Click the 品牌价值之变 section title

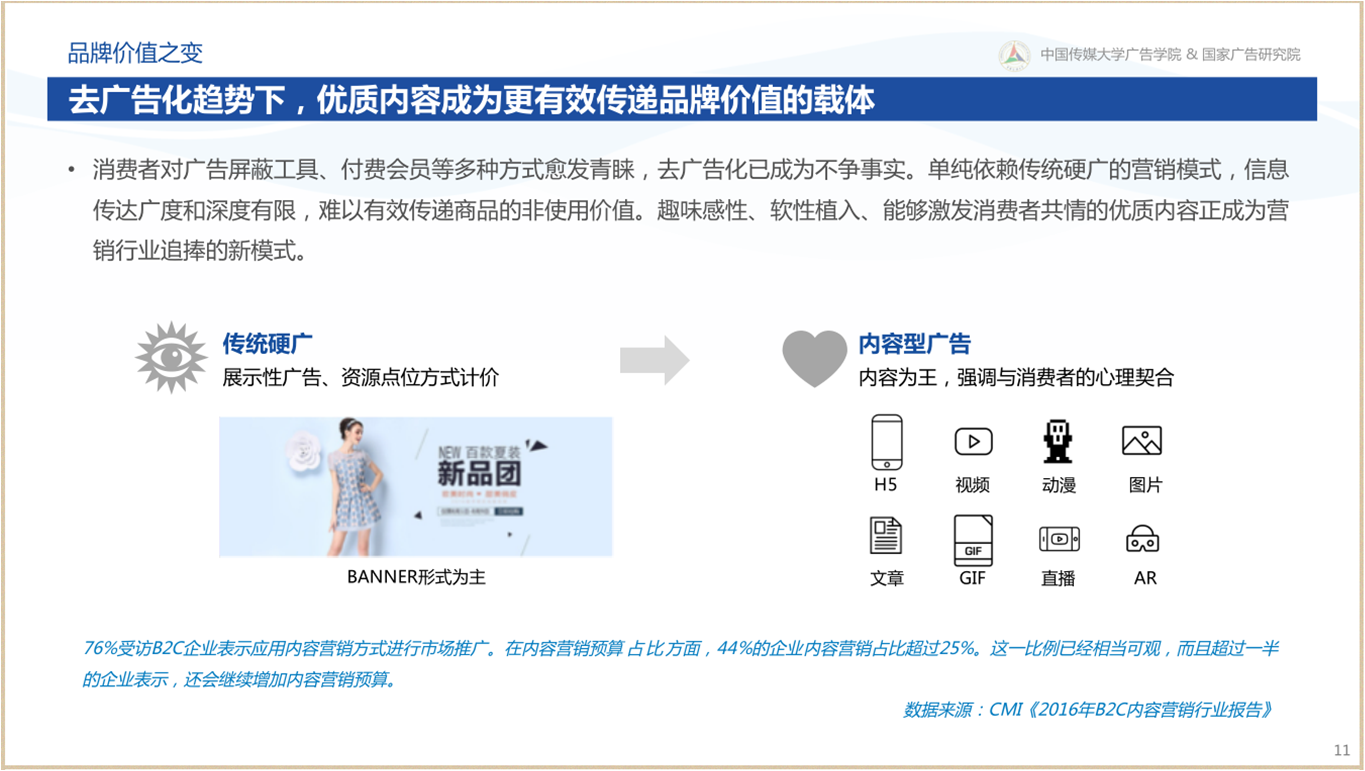pos(136,53)
